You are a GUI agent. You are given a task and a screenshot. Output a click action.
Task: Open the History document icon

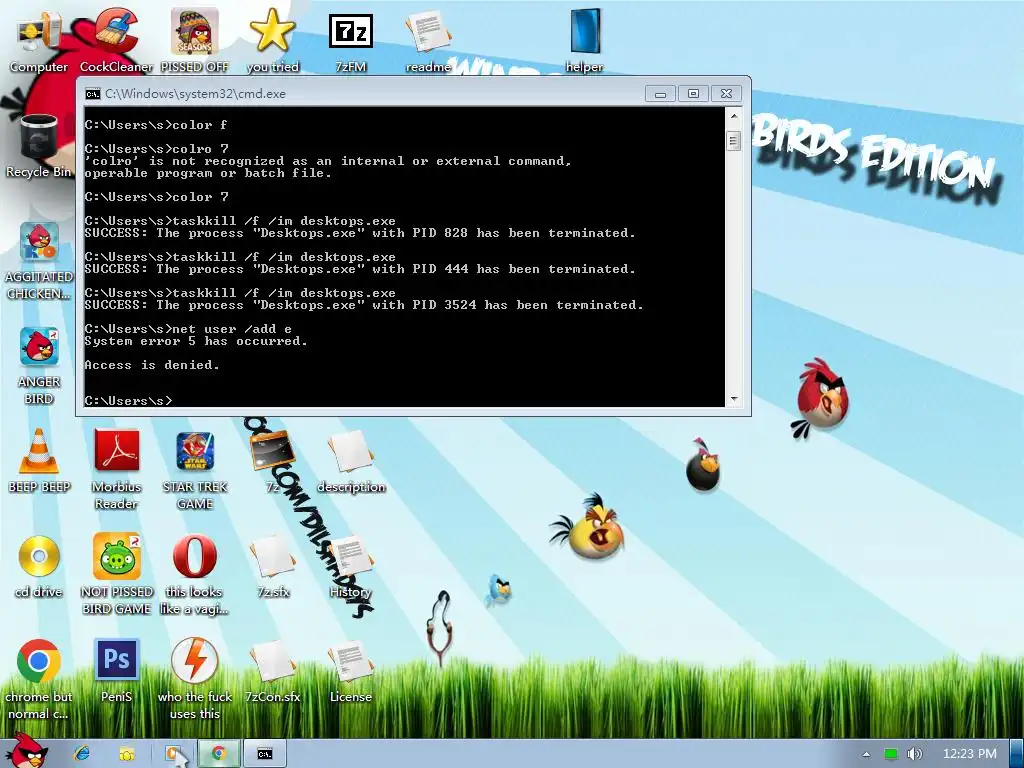coord(351,566)
